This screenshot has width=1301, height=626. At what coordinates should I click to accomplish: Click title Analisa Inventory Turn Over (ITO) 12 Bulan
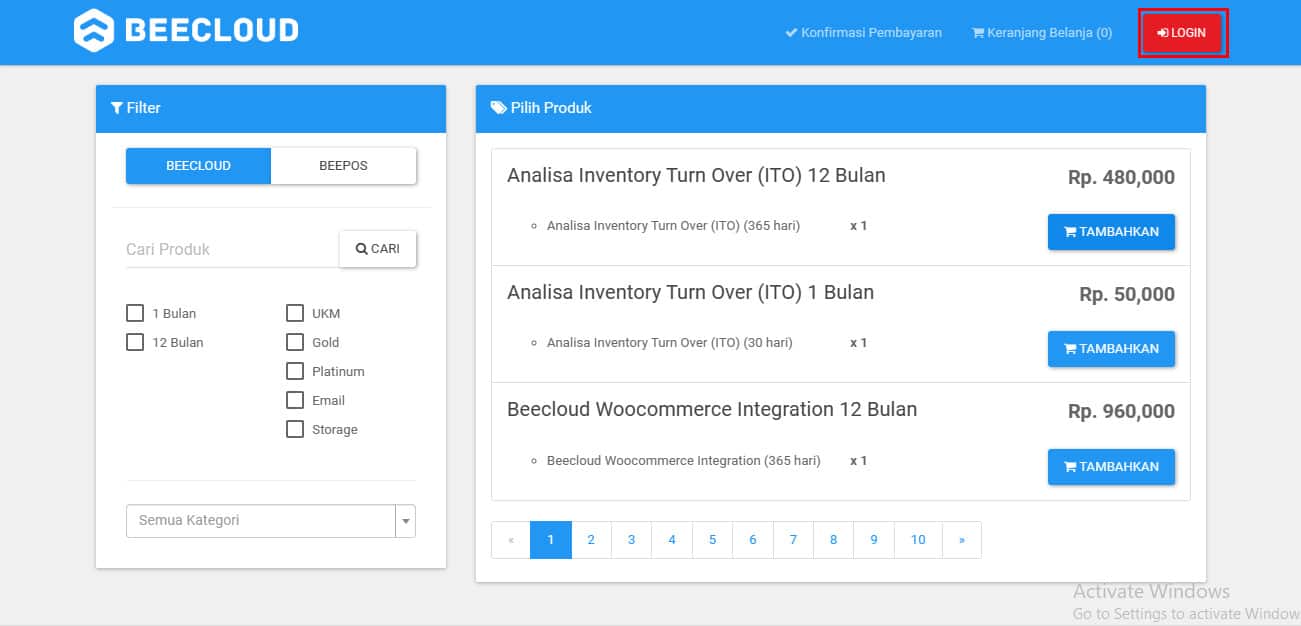tap(696, 176)
